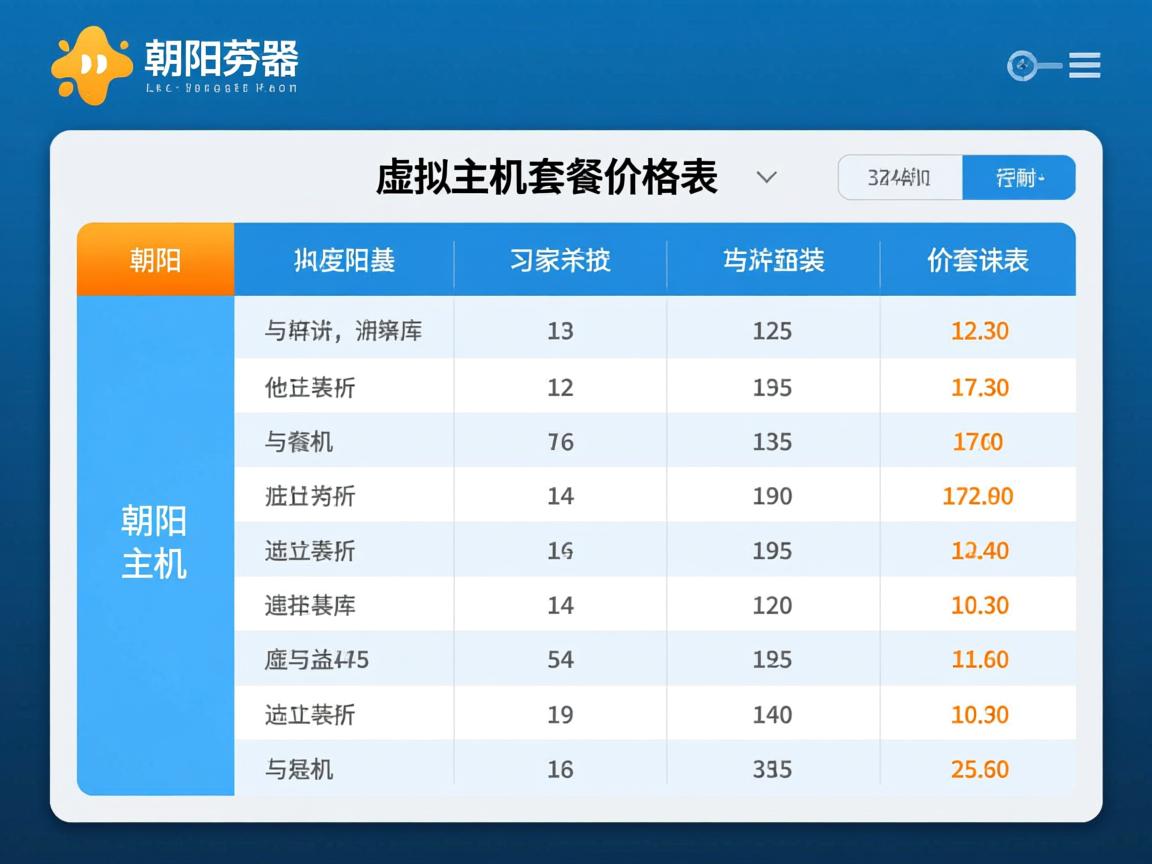Screen dimensions: 1152x864
Task: Switch to the blue highlighted segment option
Action: pyautogui.click(x=1018, y=178)
